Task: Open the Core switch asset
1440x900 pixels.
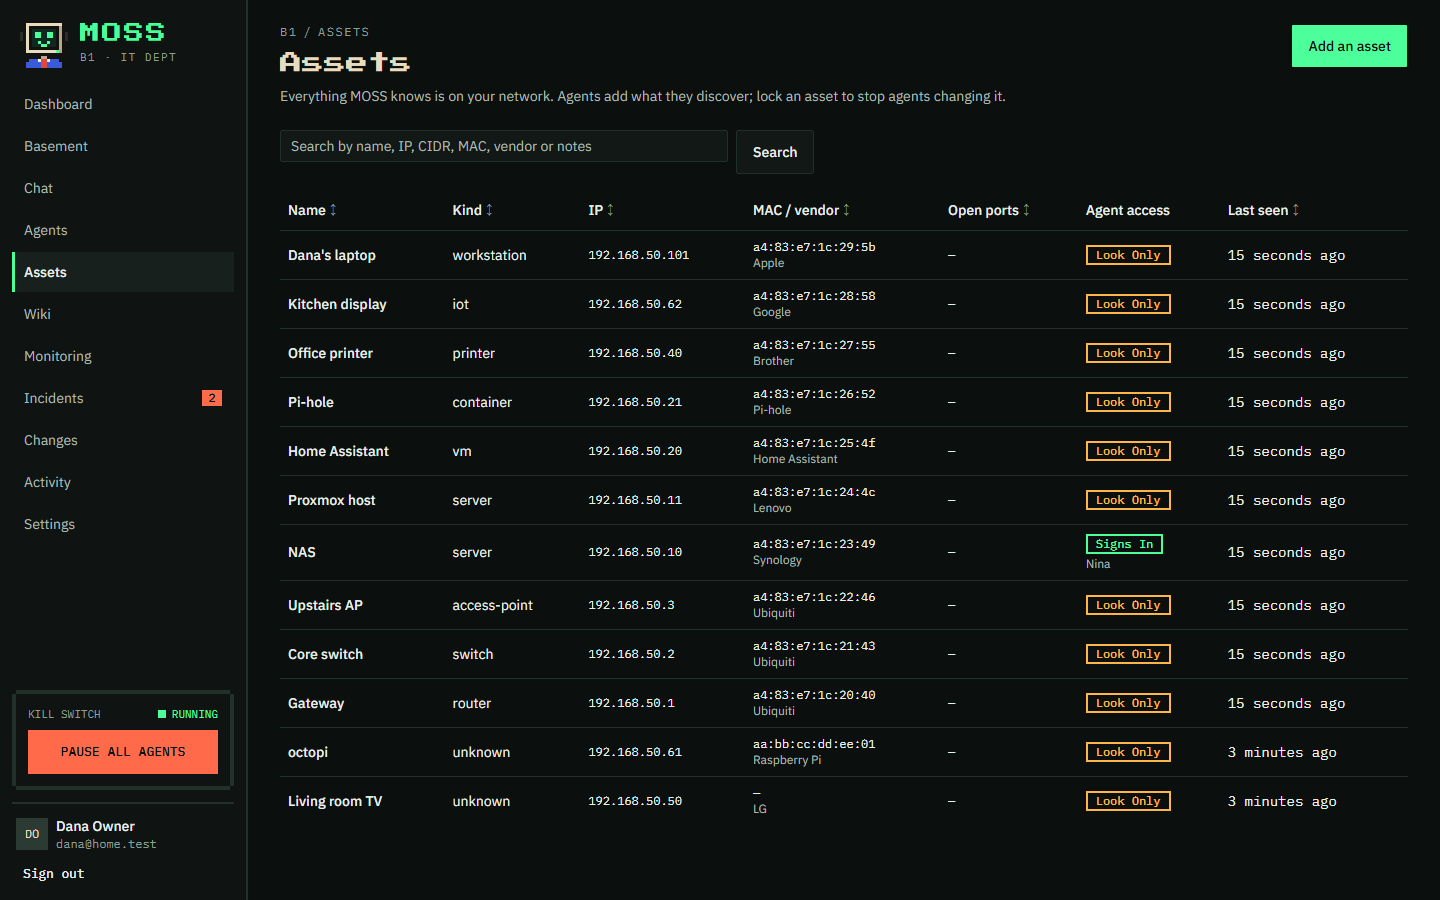Action: pos(325,654)
